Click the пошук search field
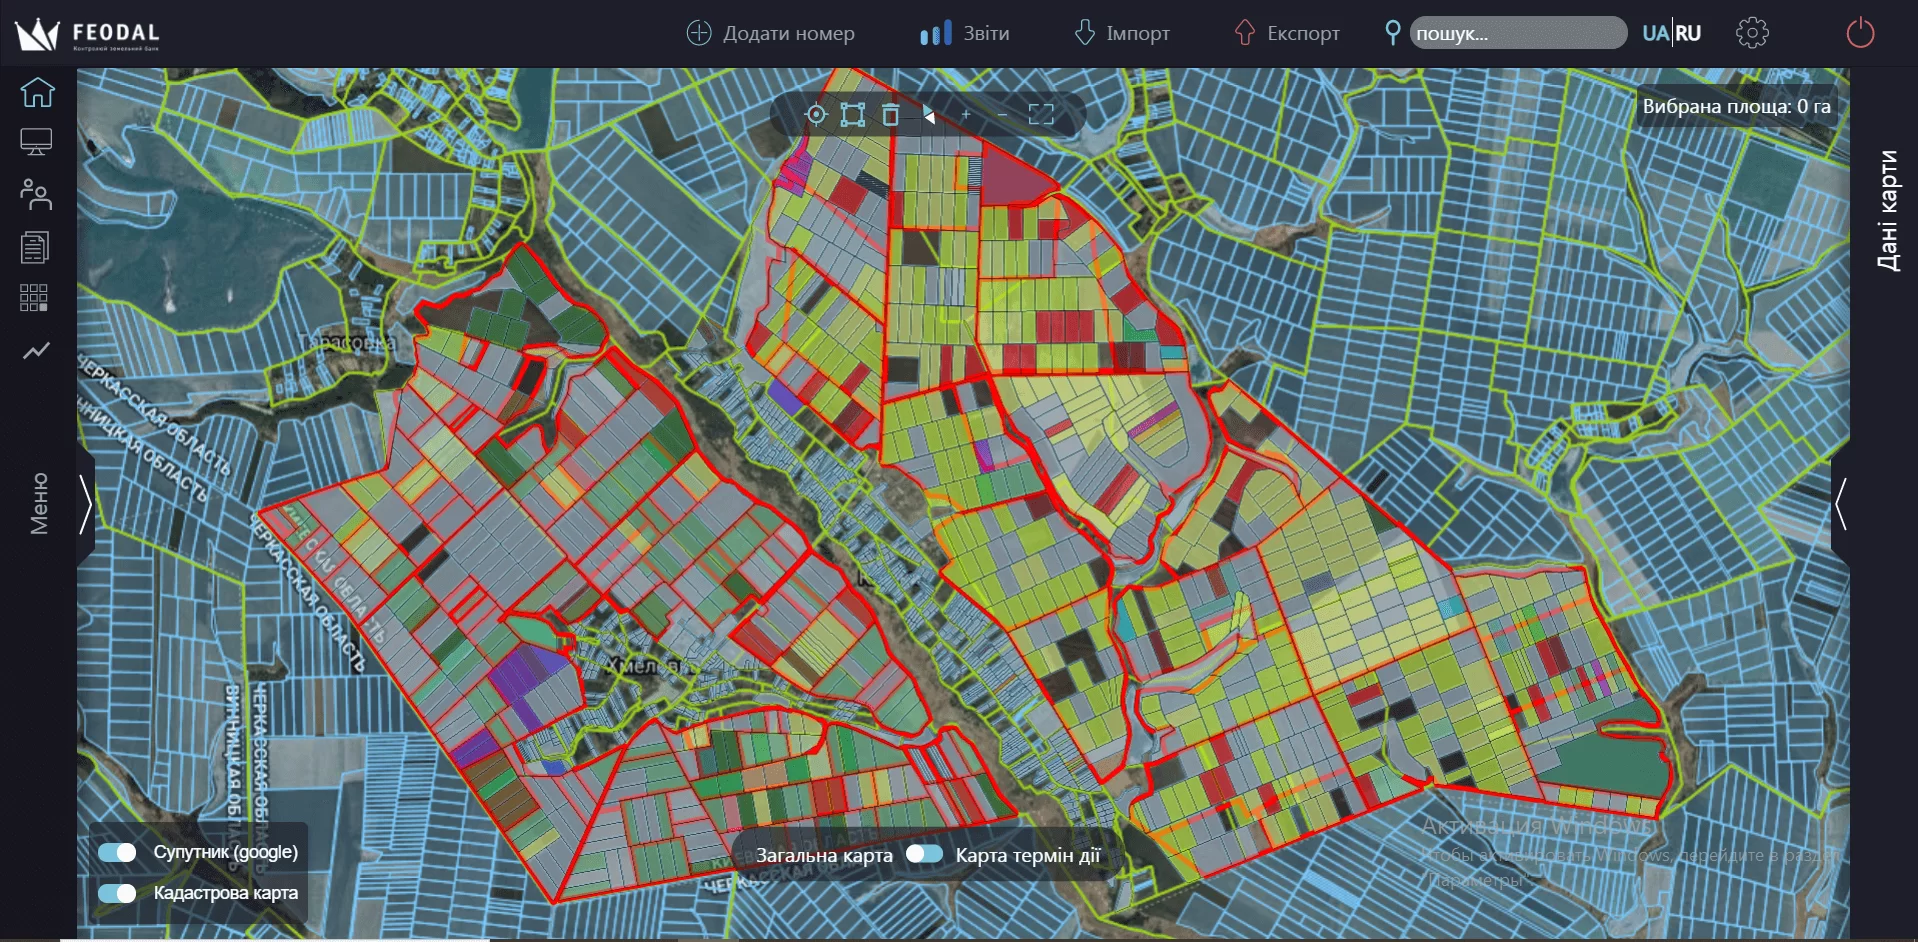Screen dimensions: 1918x942 pos(1517,33)
